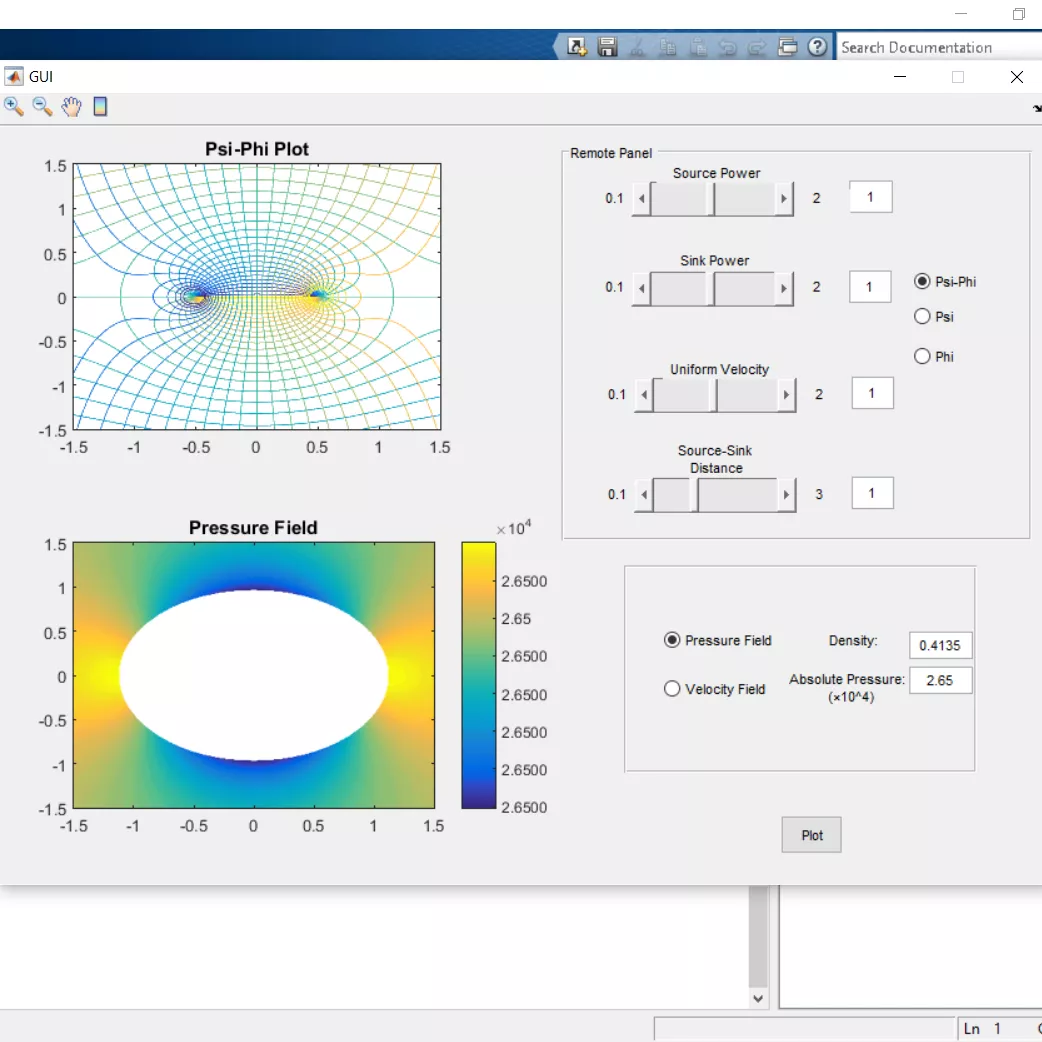Minimize the GUI figure window
Viewport: 1042px width, 1042px height.
coord(900,76)
